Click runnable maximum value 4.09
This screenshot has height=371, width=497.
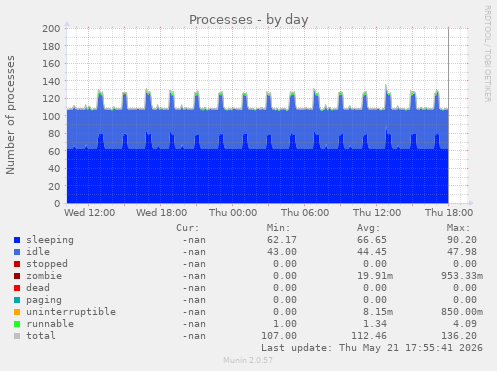click(x=465, y=324)
